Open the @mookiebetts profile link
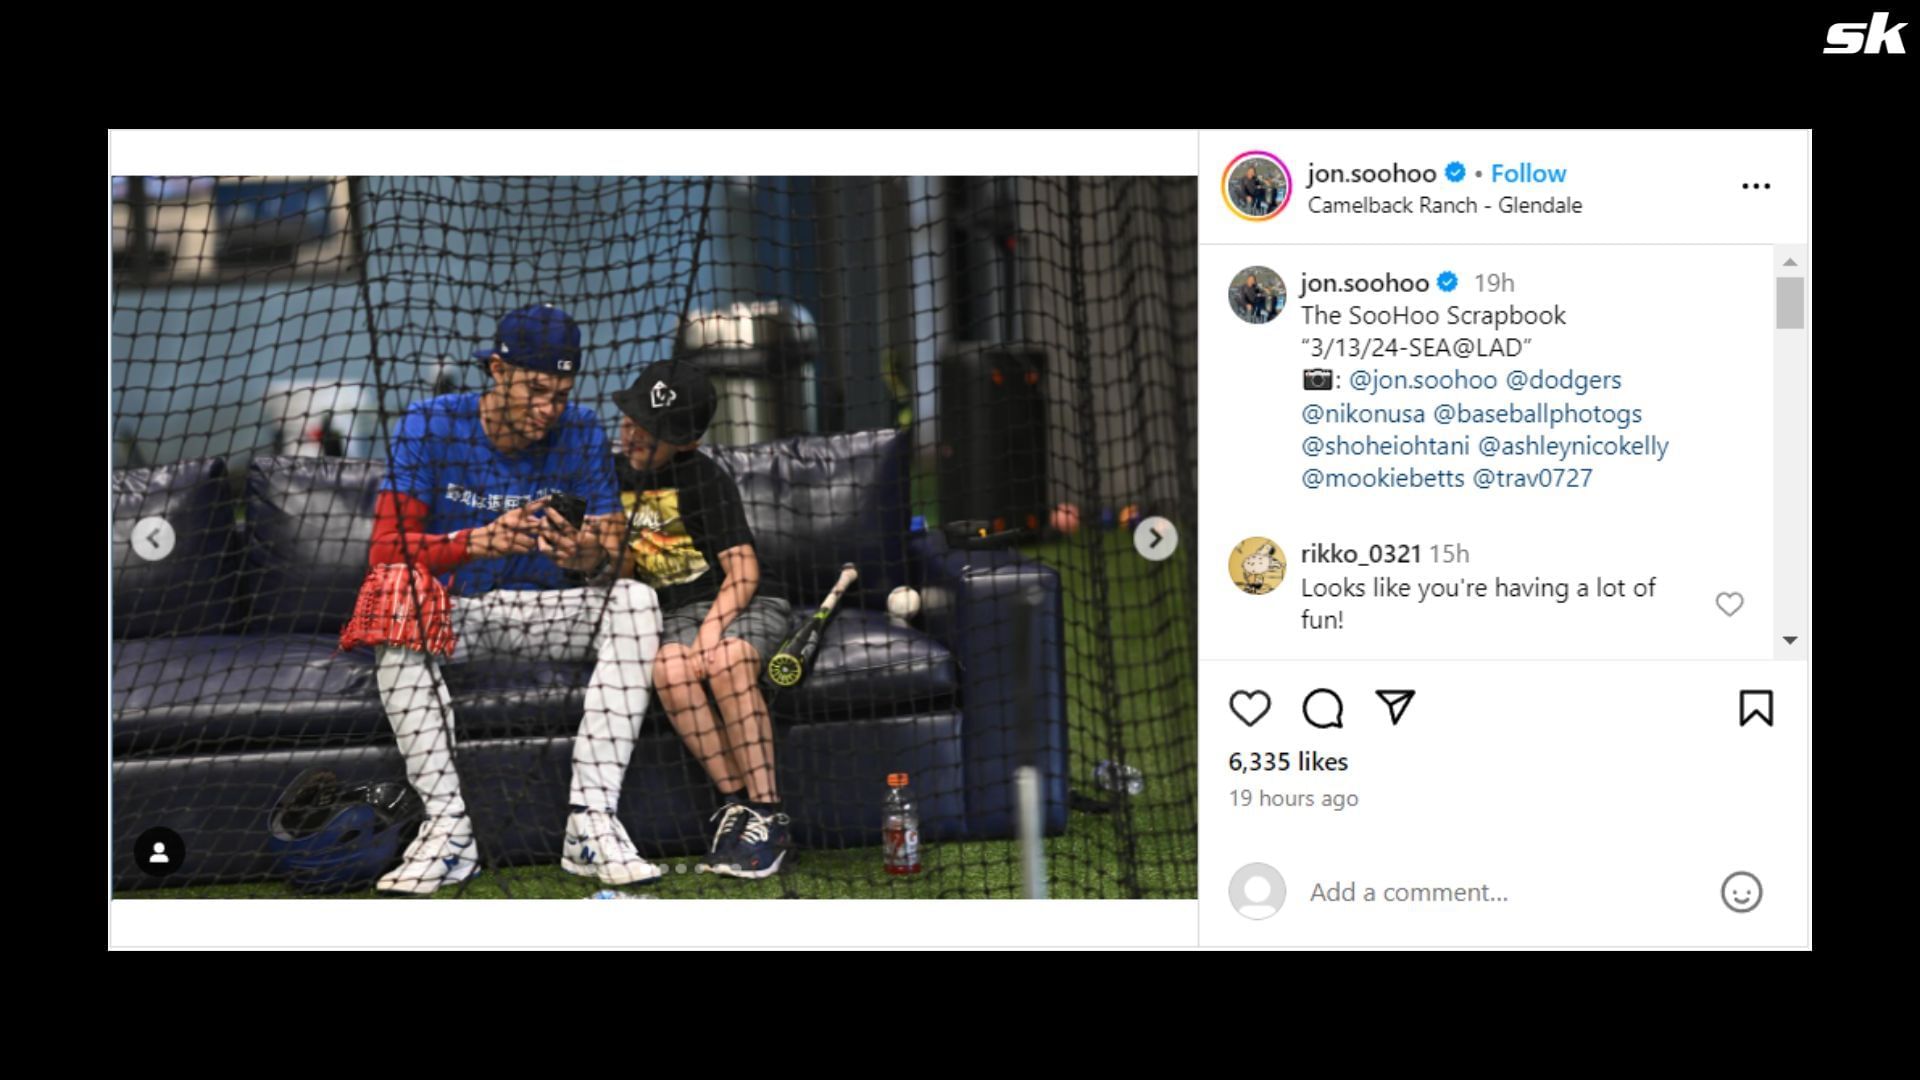 click(1382, 478)
